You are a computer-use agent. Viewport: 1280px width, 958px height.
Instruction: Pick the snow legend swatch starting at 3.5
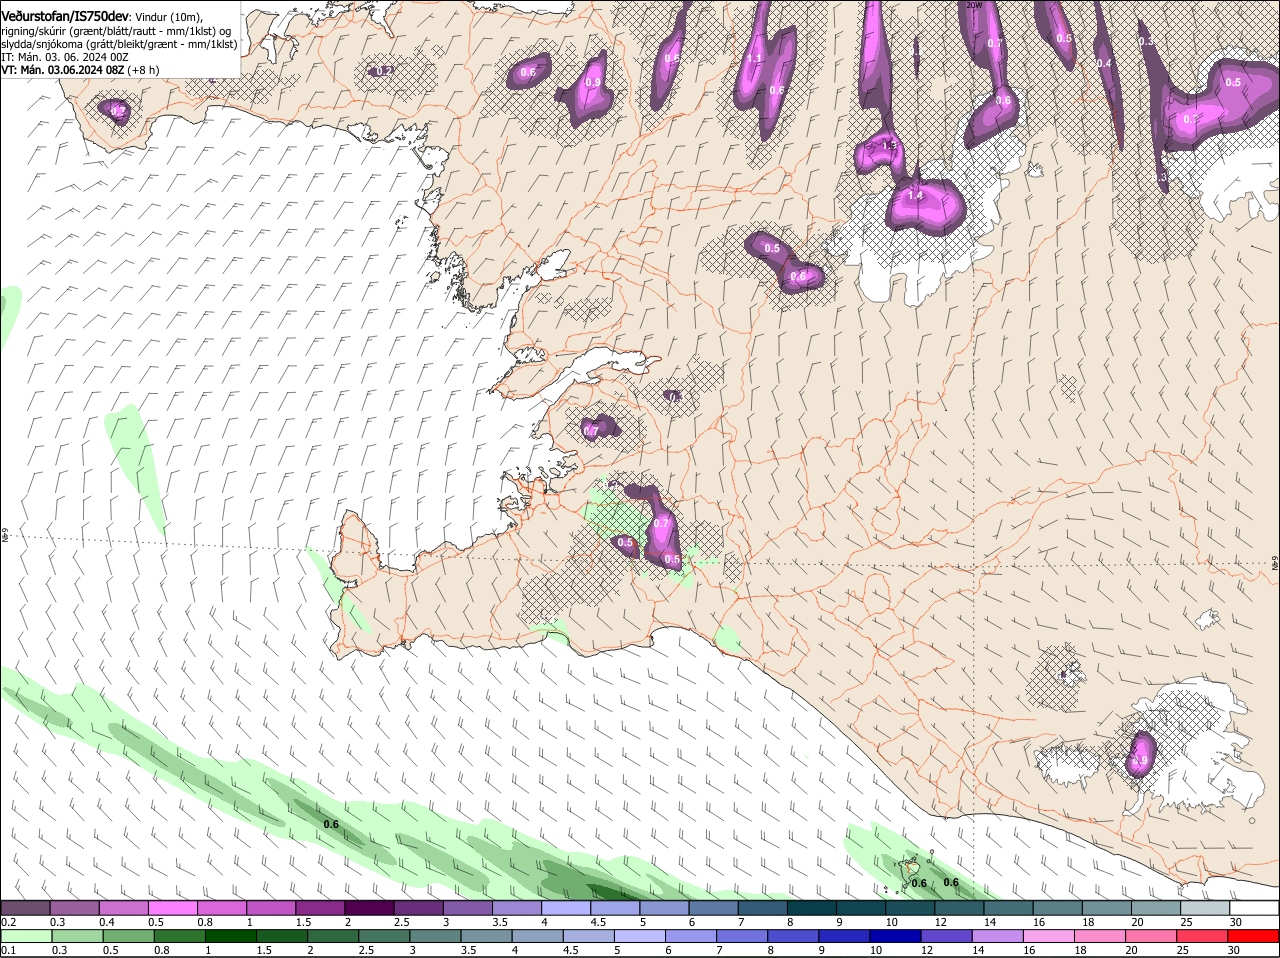516,907
